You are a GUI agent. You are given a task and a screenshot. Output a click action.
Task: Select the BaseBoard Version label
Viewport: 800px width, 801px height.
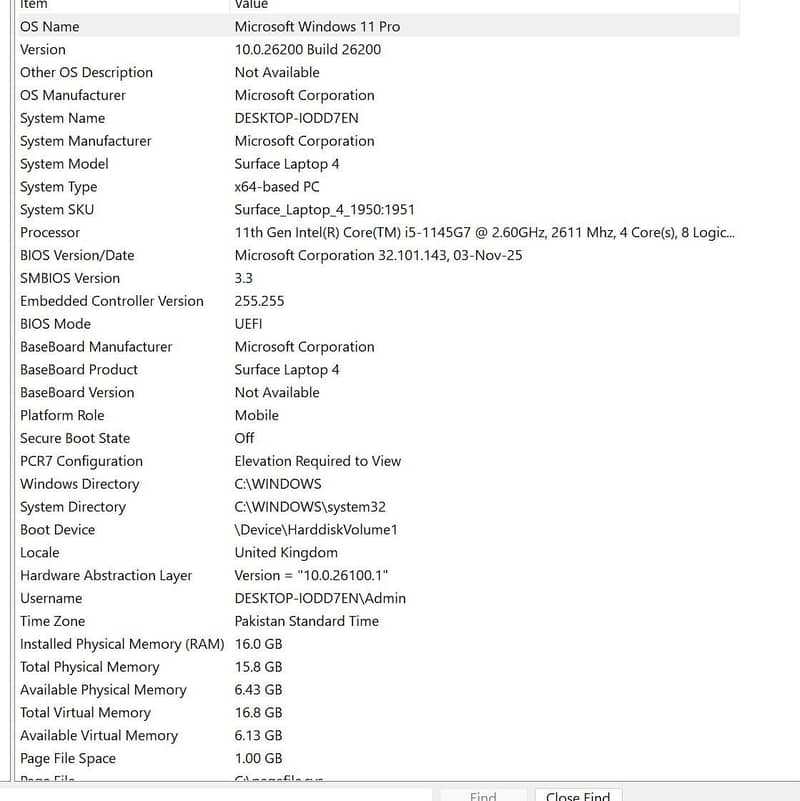(x=77, y=393)
